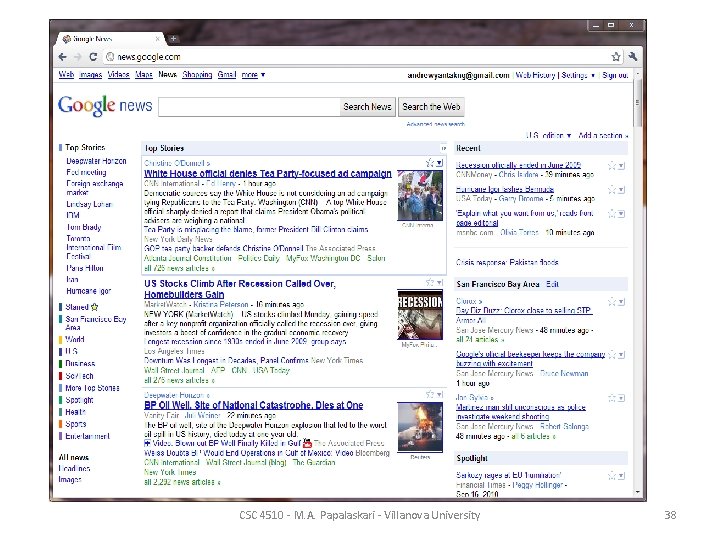Go to Gmail in the top navigation

(227, 74)
